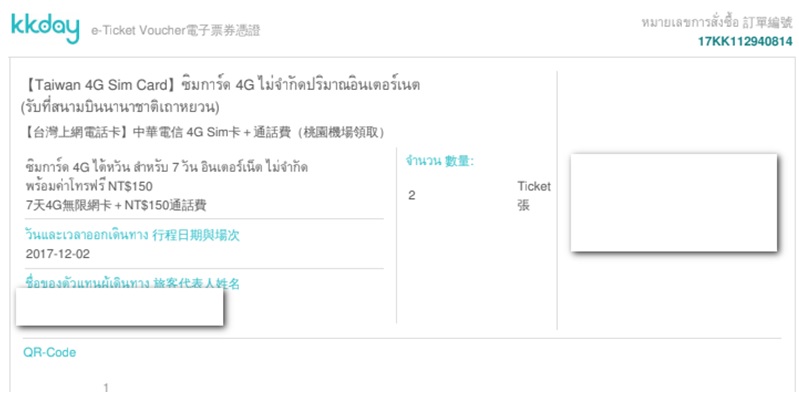Click the white redacted box on the right
The height and width of the screenshot is (405, 799).
coord(674,202)
